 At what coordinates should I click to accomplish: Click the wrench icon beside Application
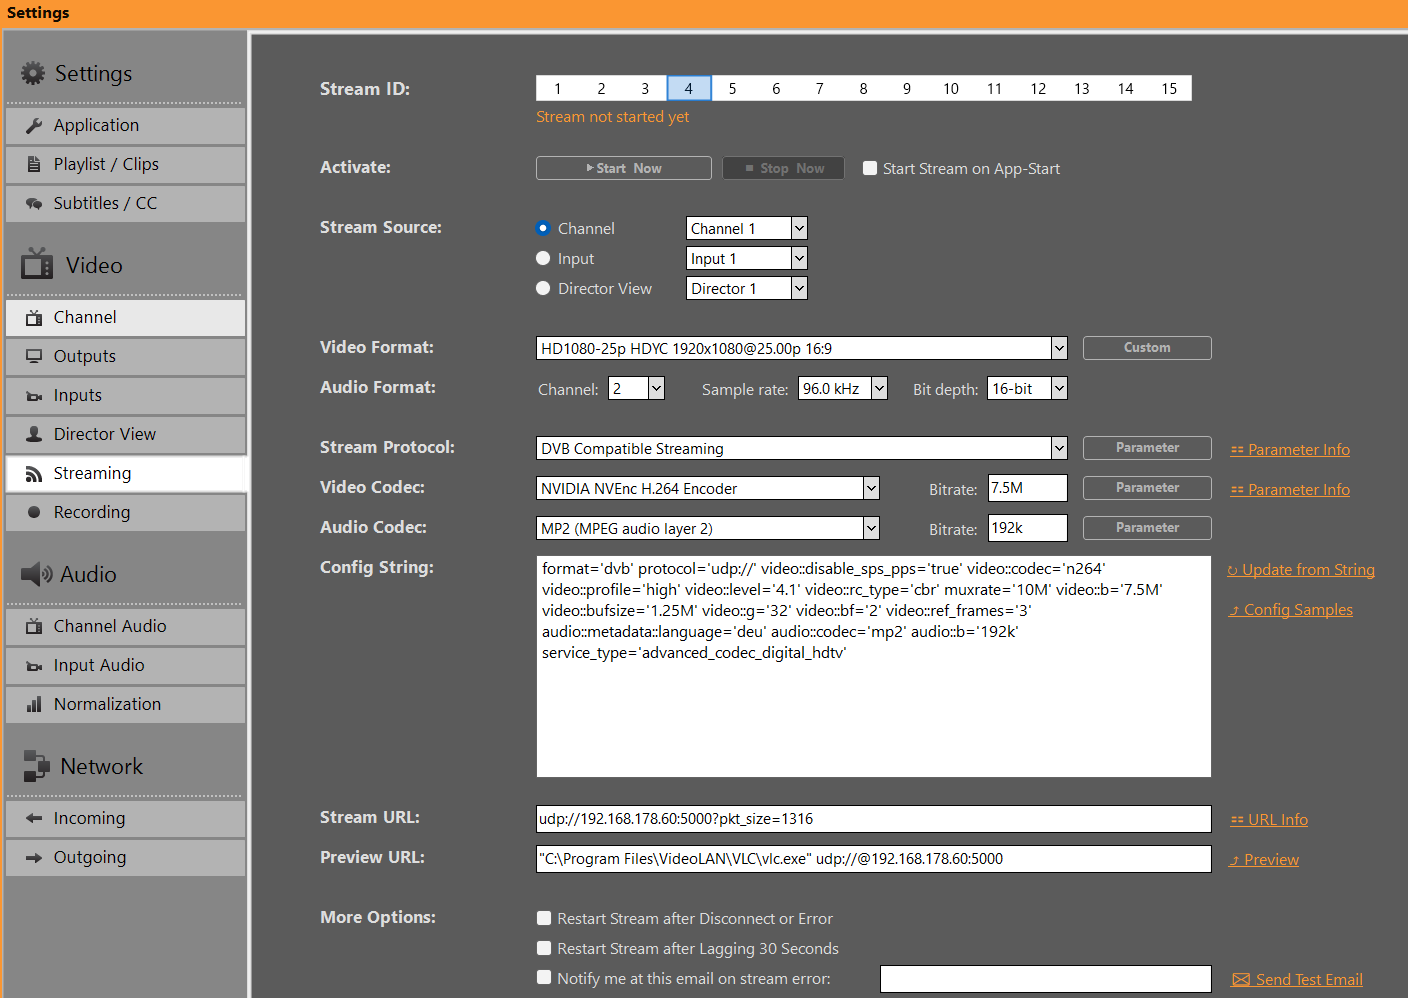(x=34, y=126)
